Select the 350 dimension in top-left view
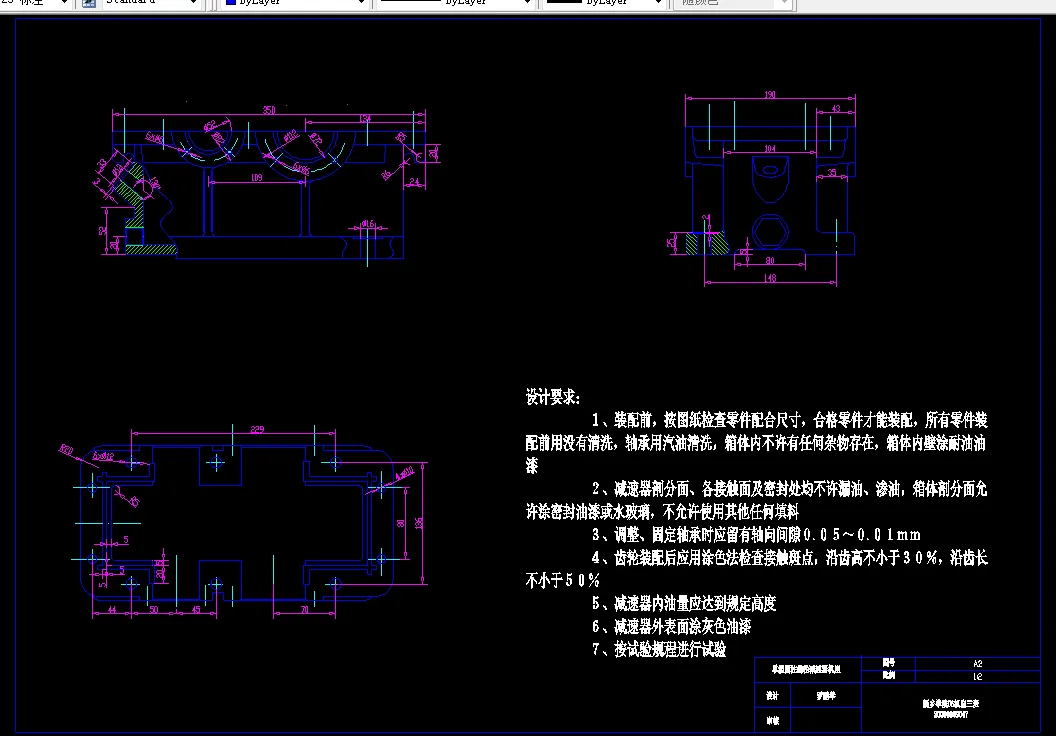The height and width of the screenshot is (736, 1056). pyautogui.click(x=269, y=110)
